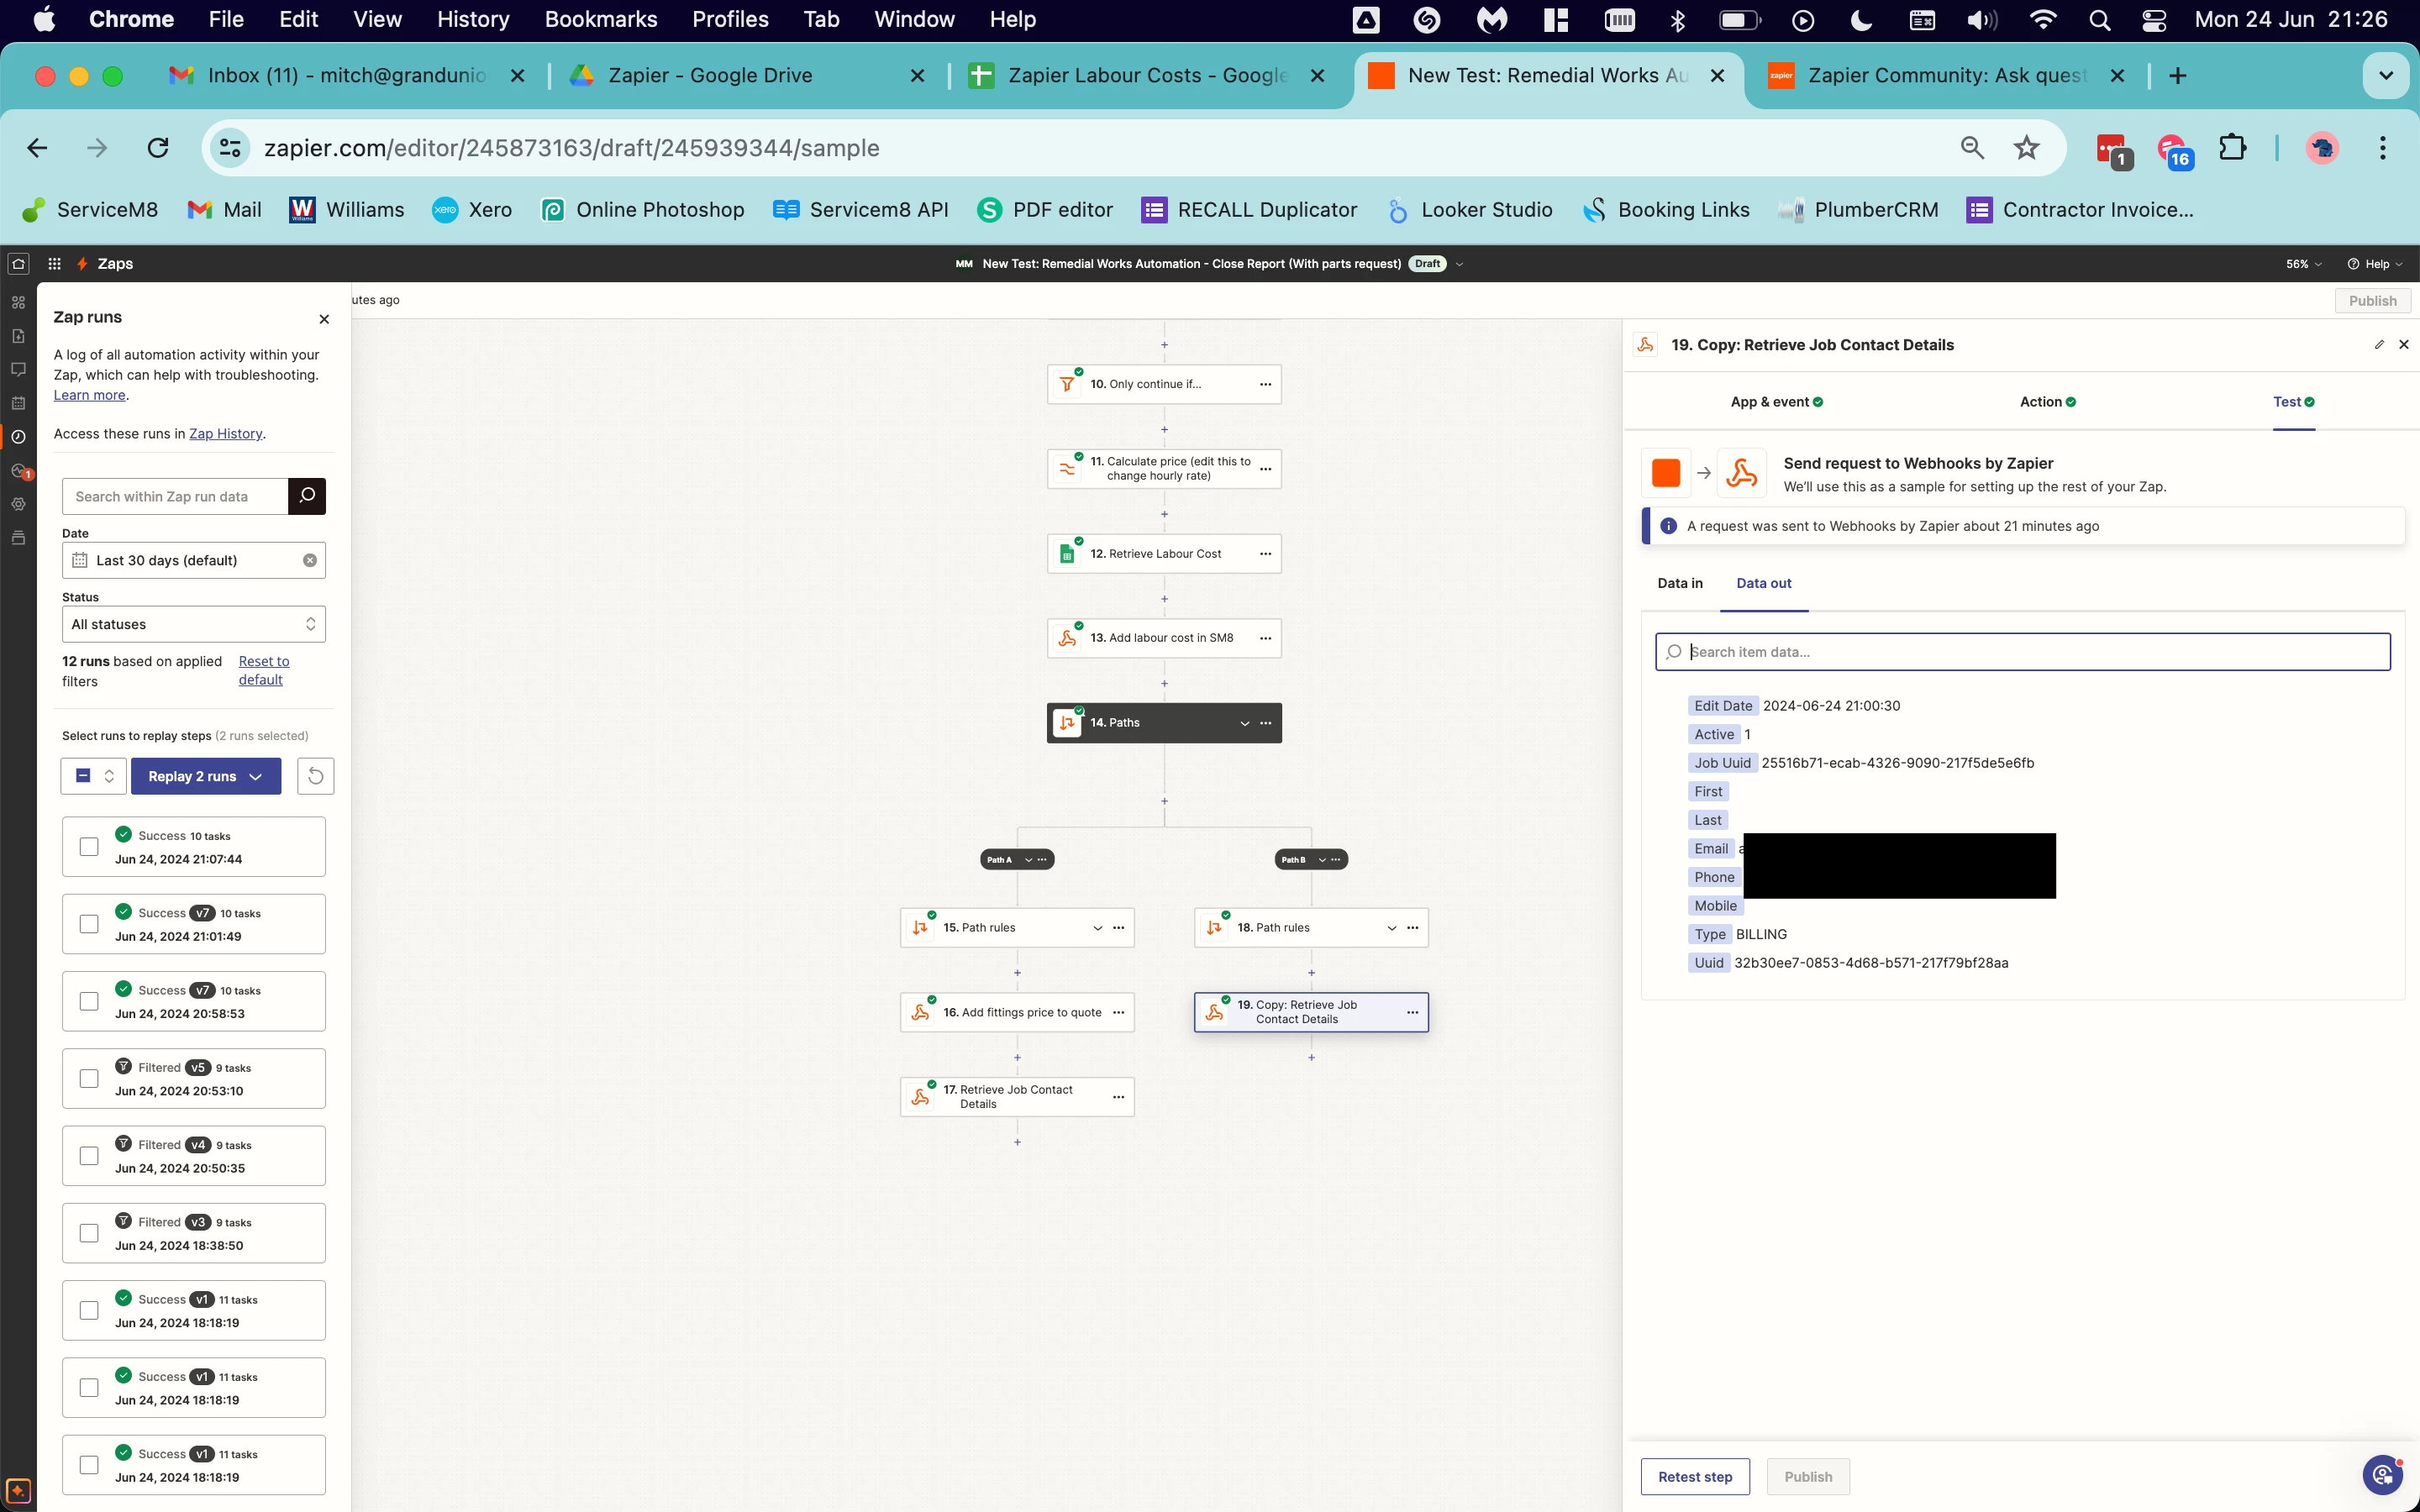Screen dimensions: 2420x1512
Task: Open the All statuses dropdown
Action: (194, 624)
